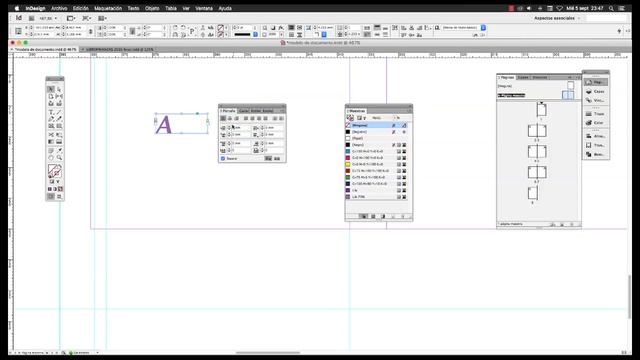The image size is (640, 360).
Task: Click Apply Color button in toolbox
Action: 50,189
